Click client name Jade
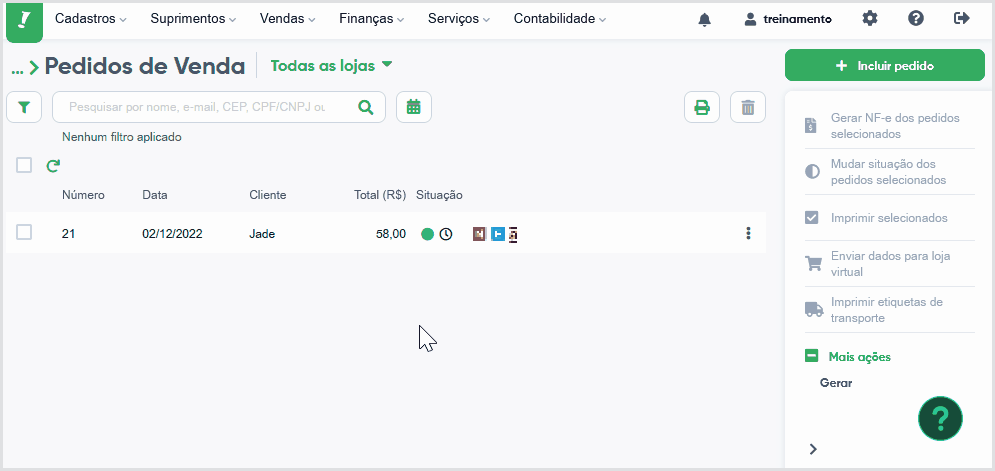995x471 pixels. (262, 234)
